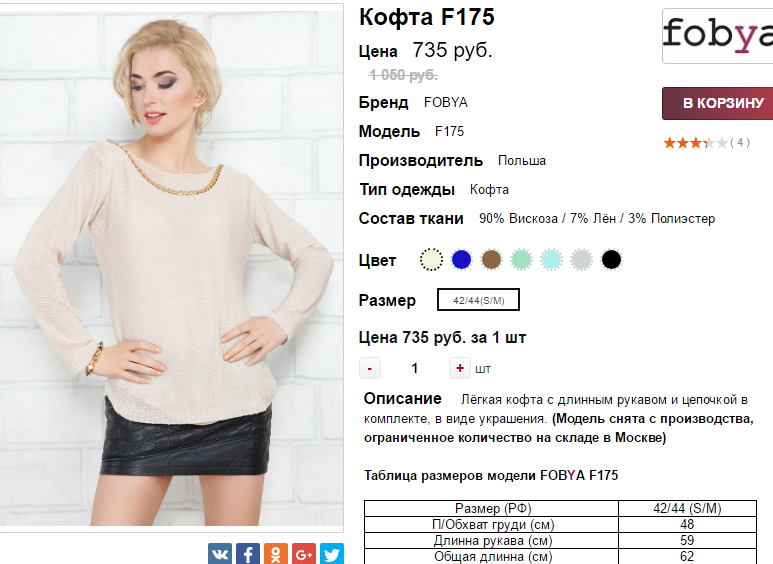The image size is (773, 564).
Task: Increase quantity with the plus button
Action: pos(459,368)
